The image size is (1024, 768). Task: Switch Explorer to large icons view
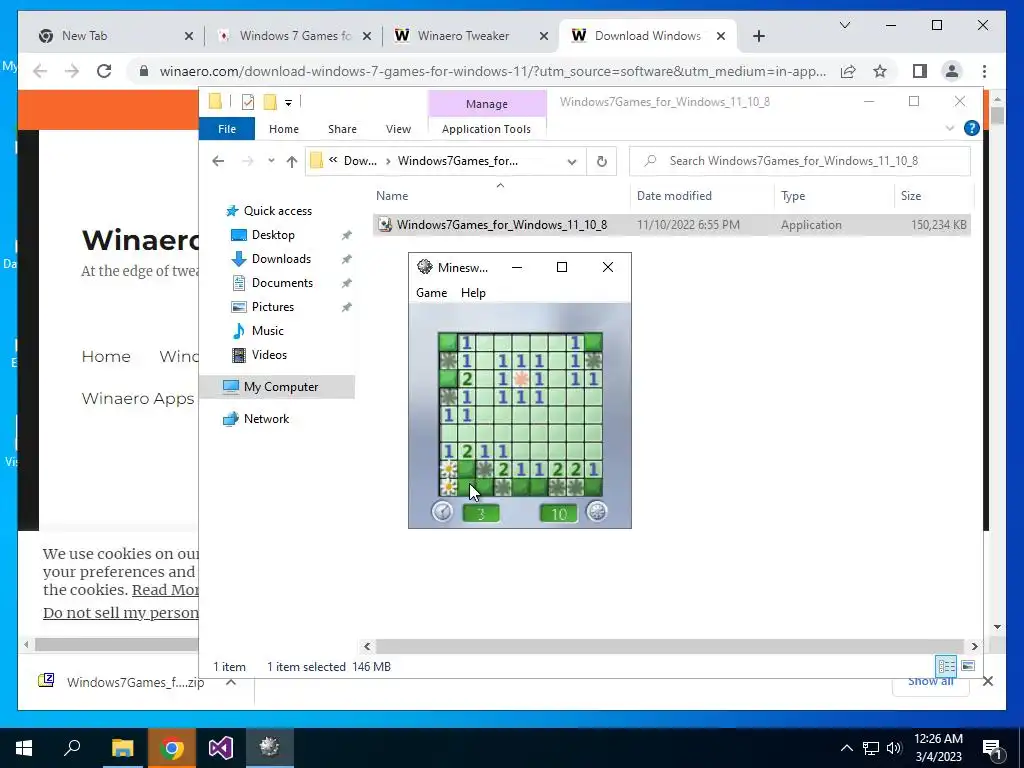coord(968,666)
